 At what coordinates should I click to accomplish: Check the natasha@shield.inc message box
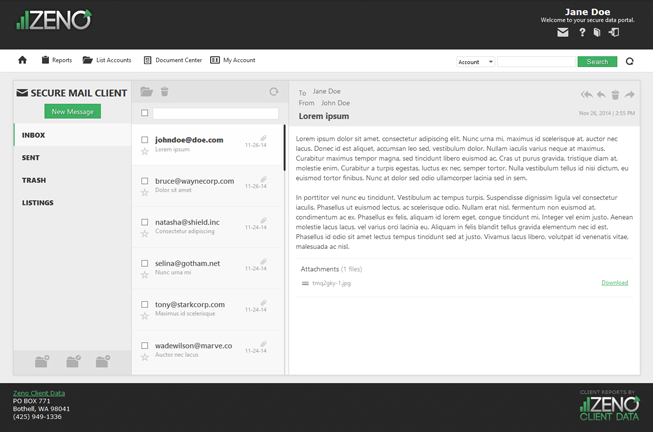(145, 222)
